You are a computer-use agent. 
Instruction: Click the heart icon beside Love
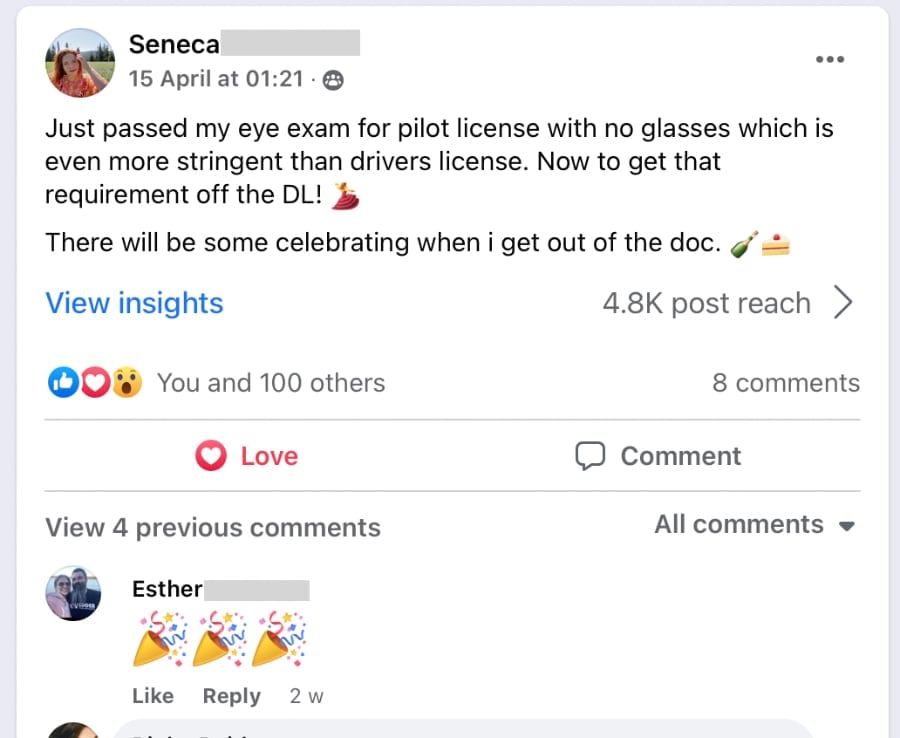point(211,456)
